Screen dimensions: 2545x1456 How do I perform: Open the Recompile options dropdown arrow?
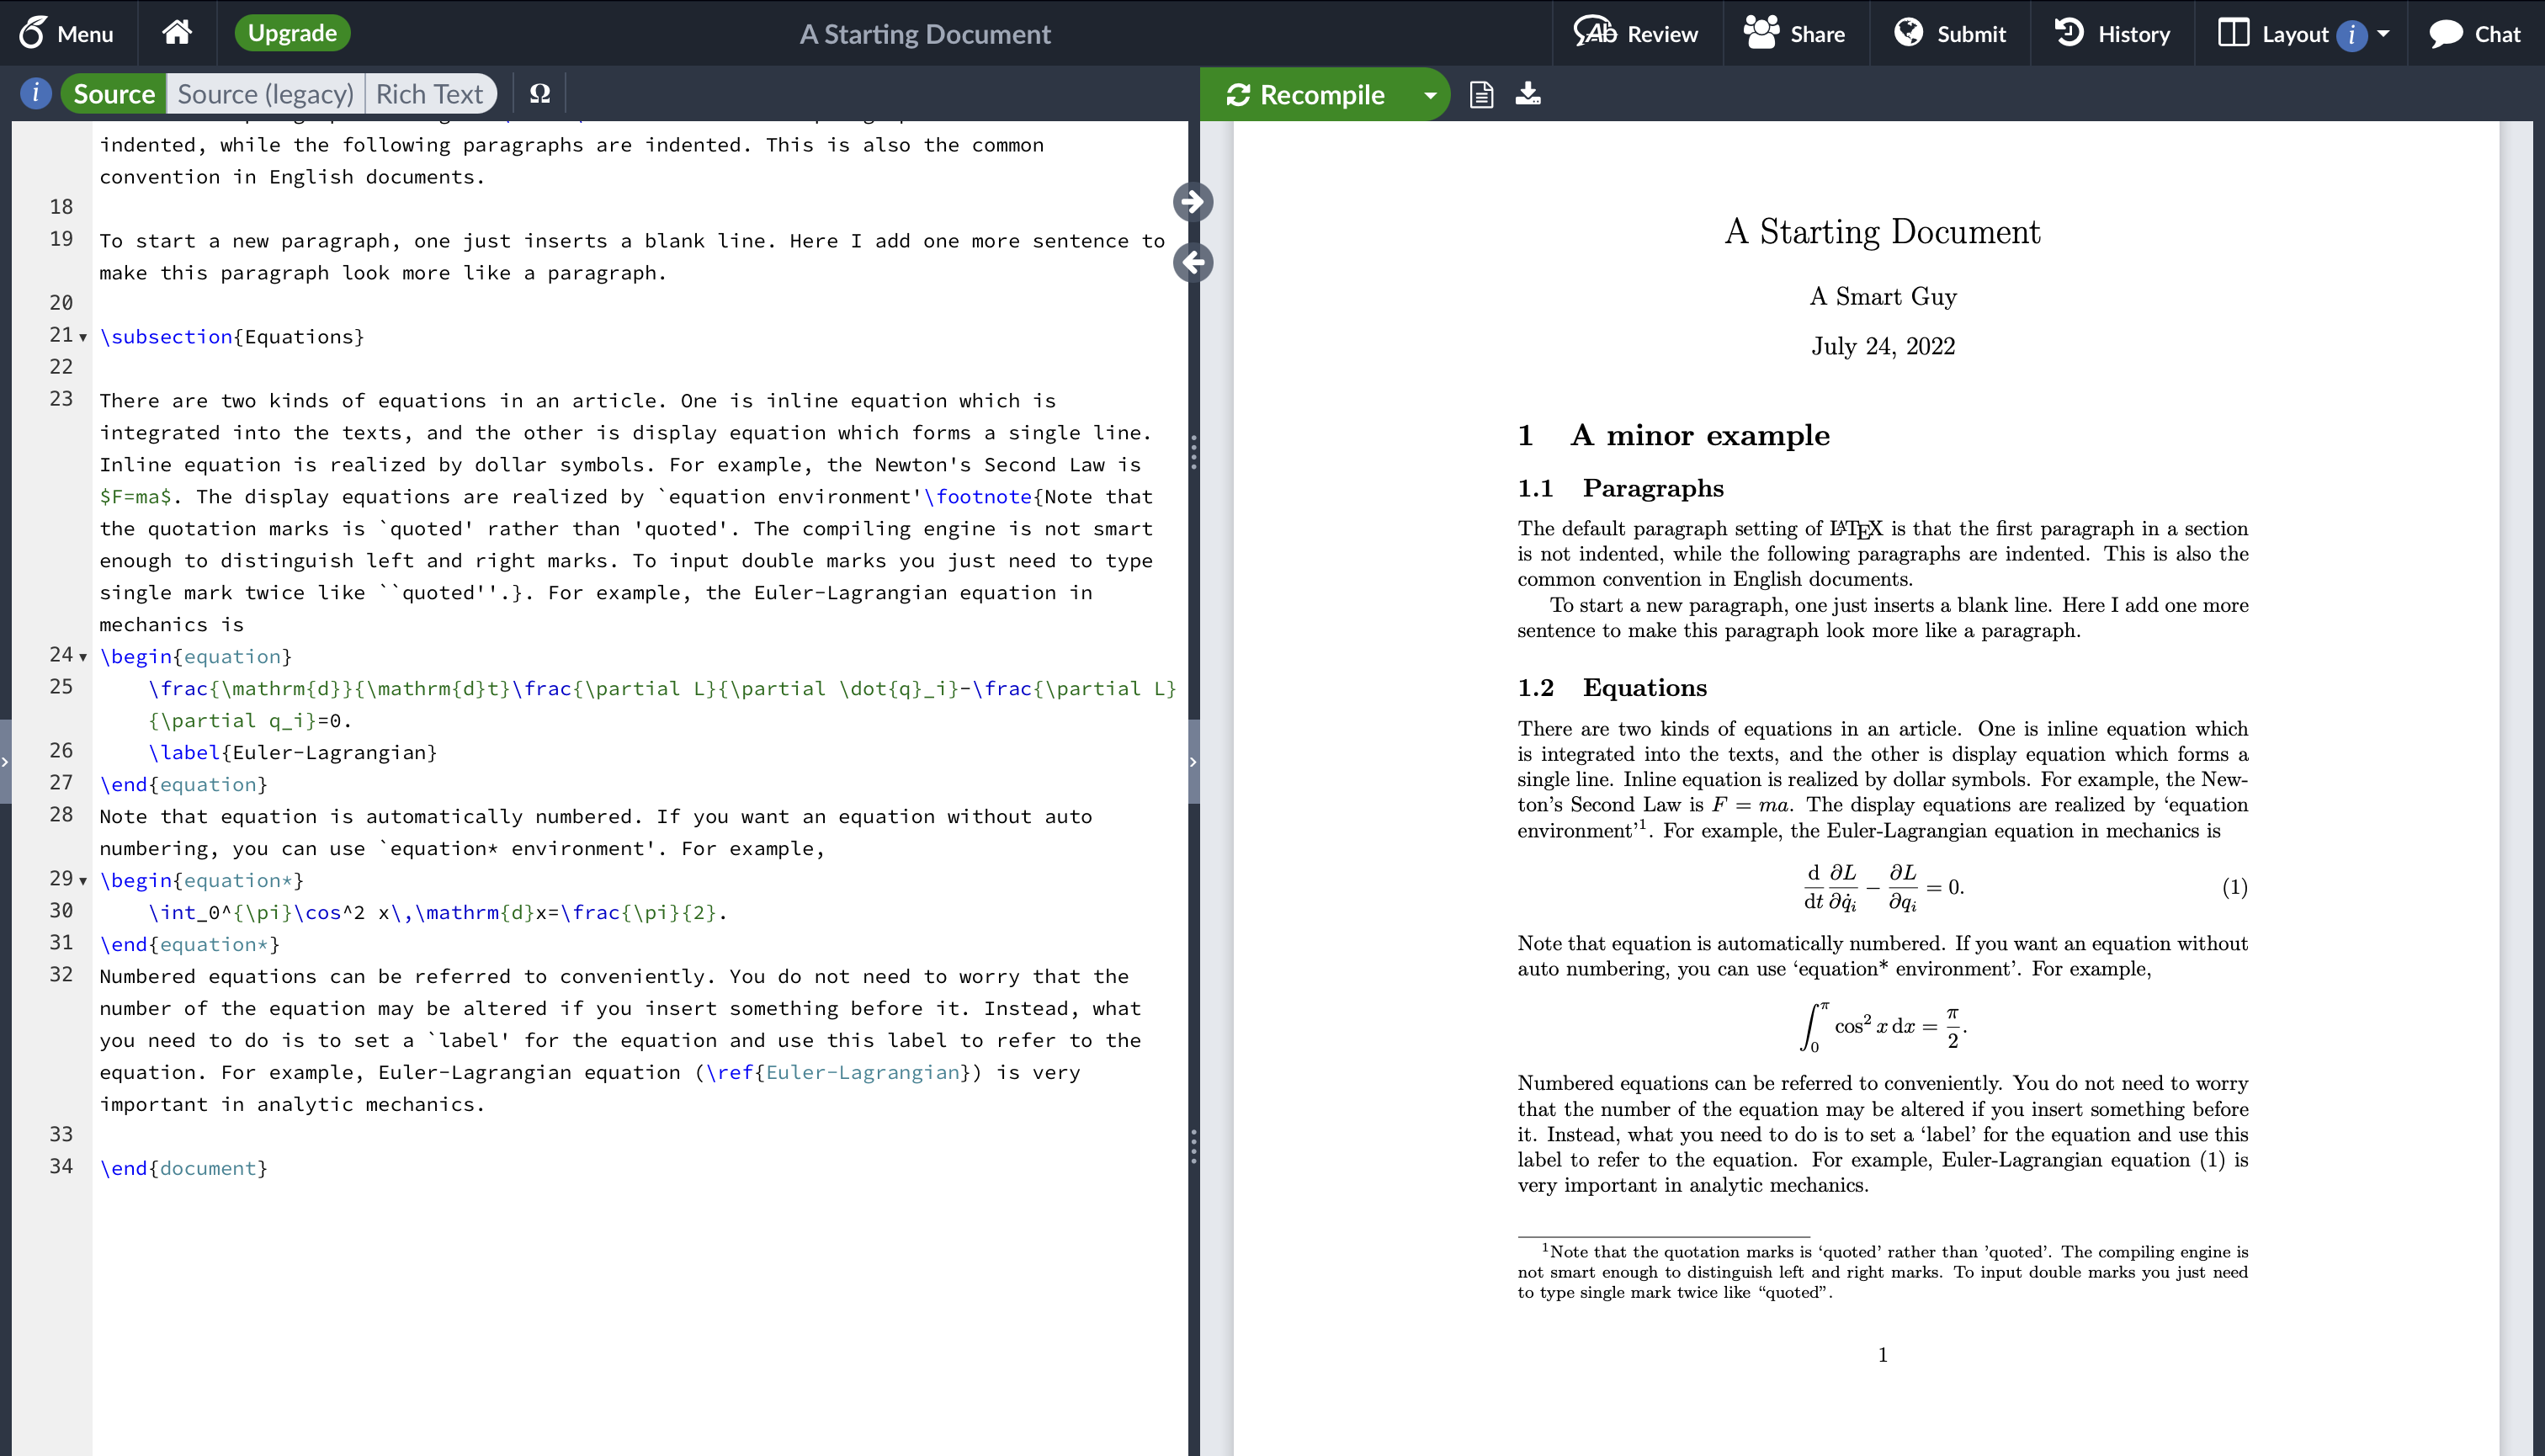tap(1430, 95)
